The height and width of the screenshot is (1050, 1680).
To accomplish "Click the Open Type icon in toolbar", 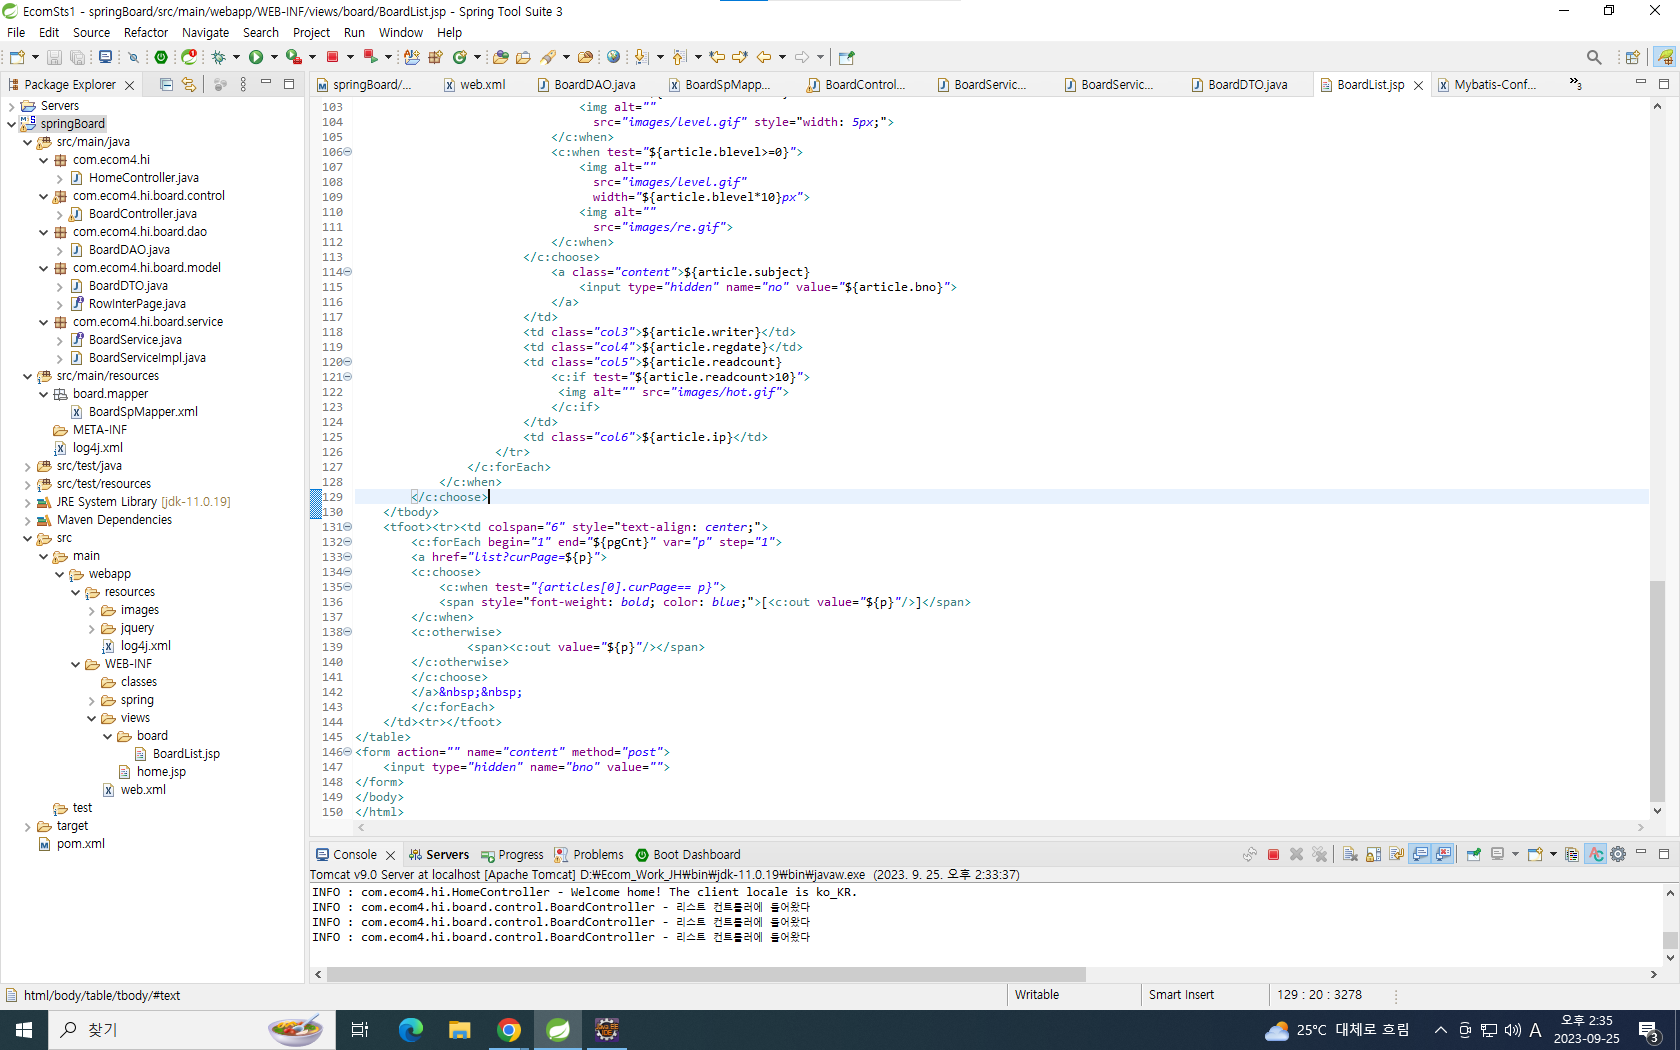I will pyautogui.click(x=501, y=57).
